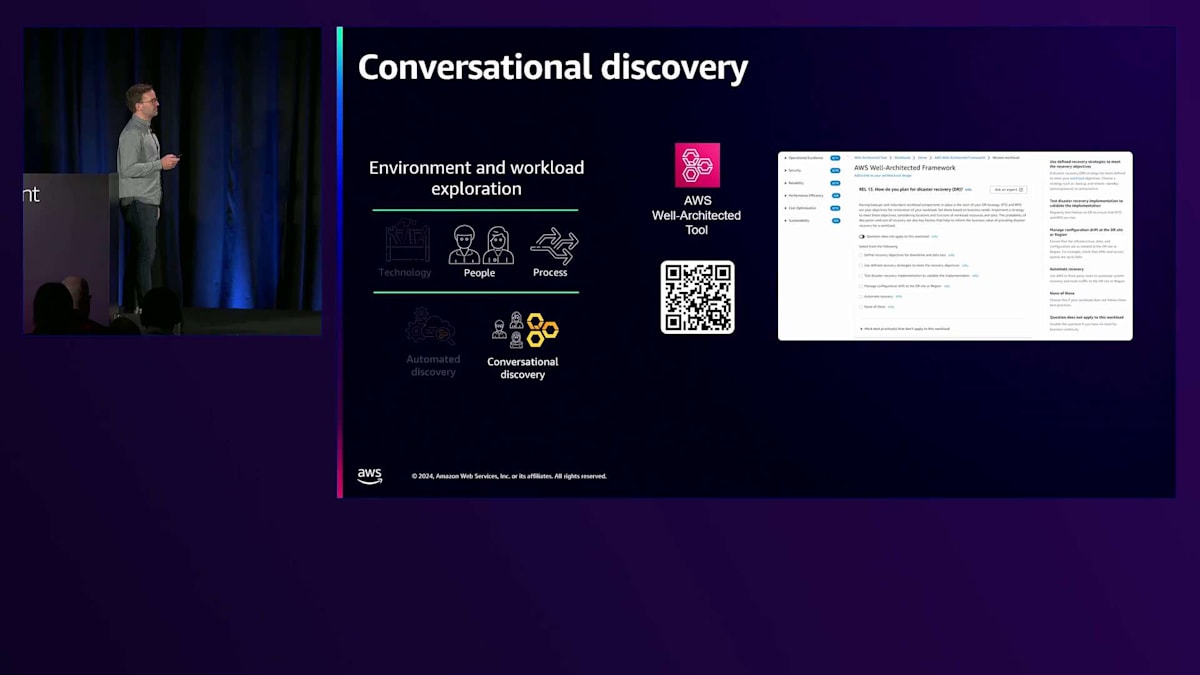Click the 'Conversational discovery' slide title
This screenshot has height=675, width=1200.
tap(553, 67)
